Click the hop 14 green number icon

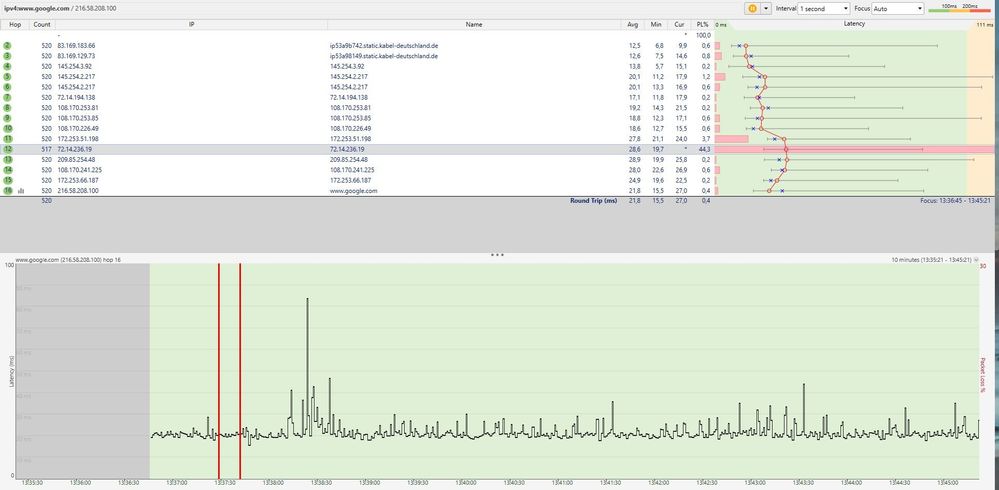tap(8, 170)
